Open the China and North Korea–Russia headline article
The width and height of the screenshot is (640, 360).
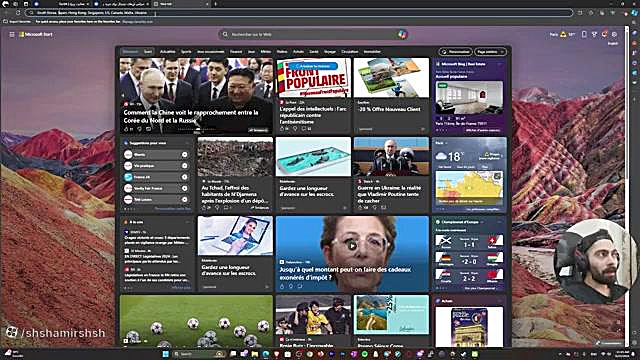tap(191, 116)
